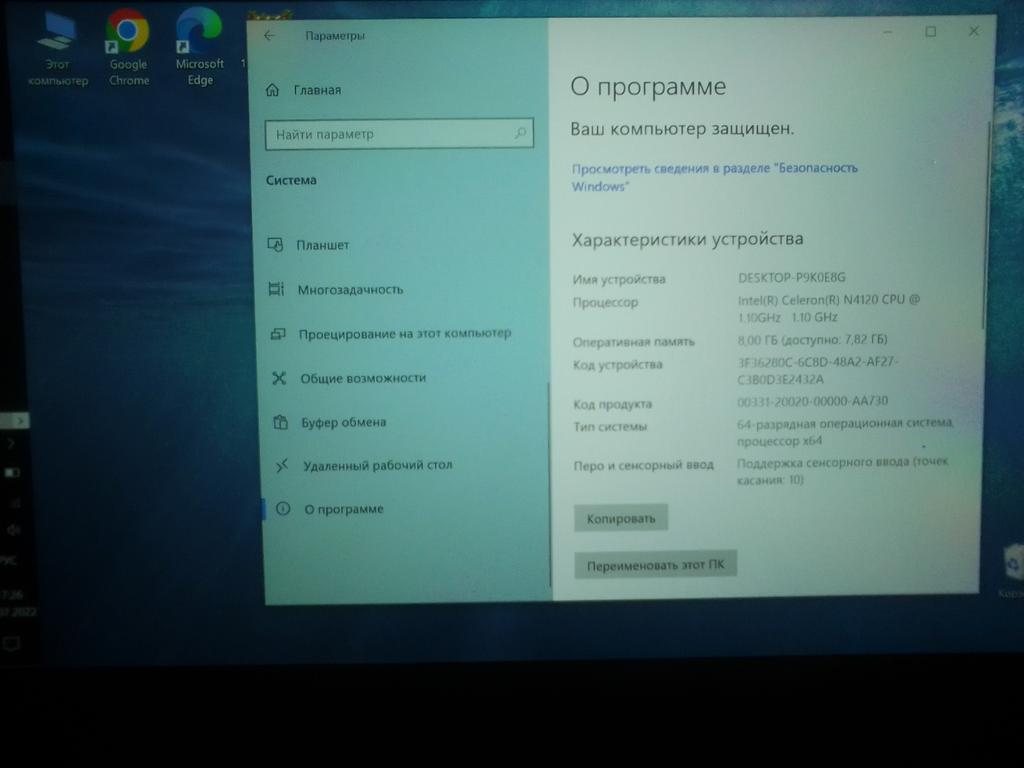
Task: Click the back arrow in Параметры
Action: [269, 36]
